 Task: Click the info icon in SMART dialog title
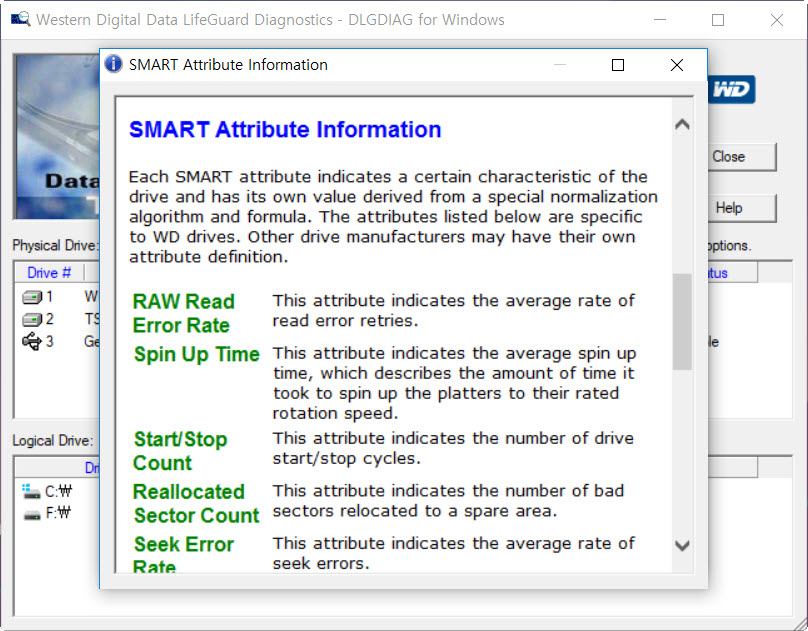(113, 64)
